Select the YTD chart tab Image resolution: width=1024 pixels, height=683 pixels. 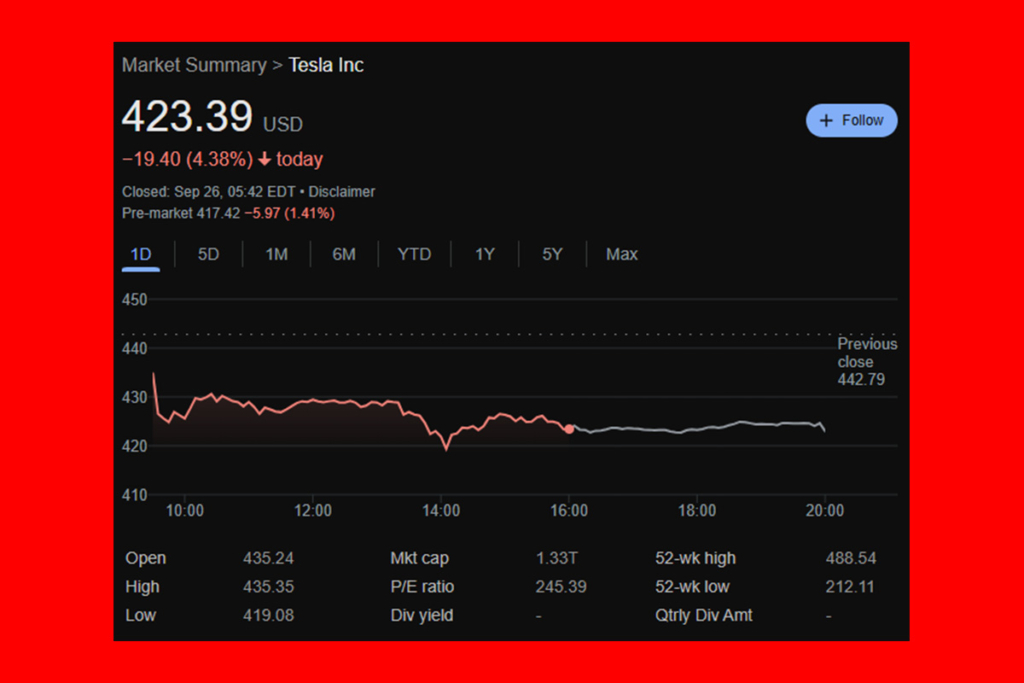pyautogui.click(x=414, y=254)
